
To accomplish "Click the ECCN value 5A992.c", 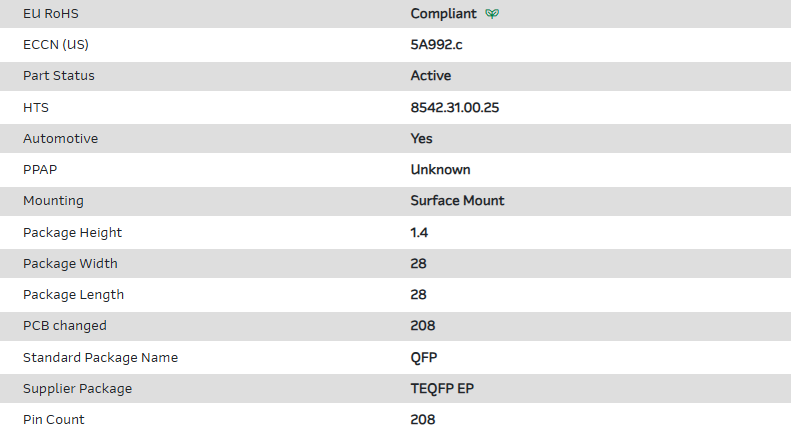I will 438,45.
